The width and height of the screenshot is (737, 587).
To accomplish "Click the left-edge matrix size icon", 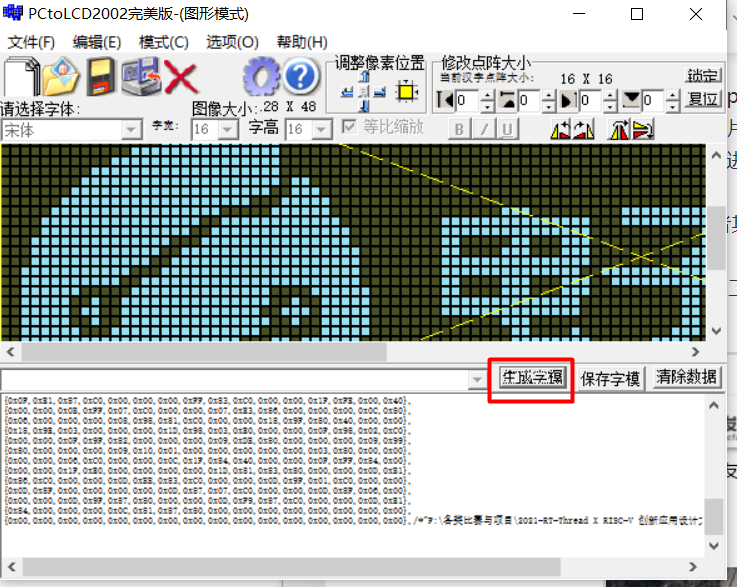I will (445, 100).
